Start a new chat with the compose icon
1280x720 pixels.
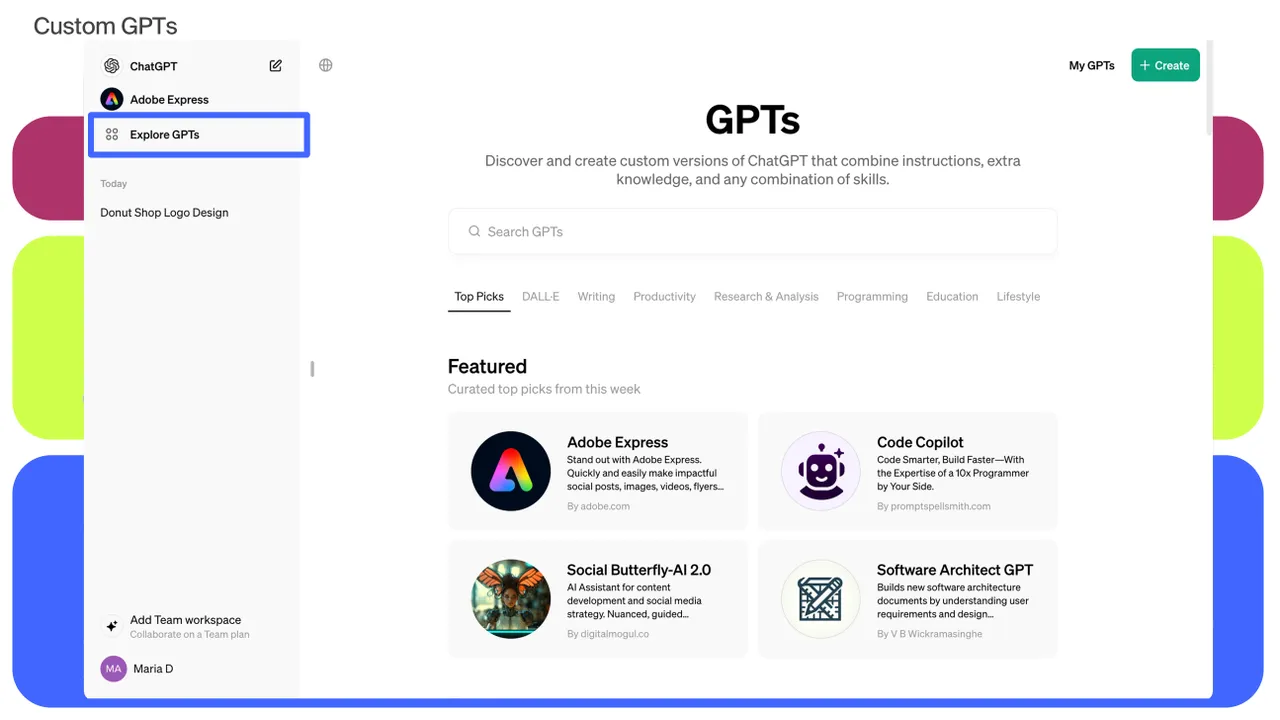pos(276,66)
